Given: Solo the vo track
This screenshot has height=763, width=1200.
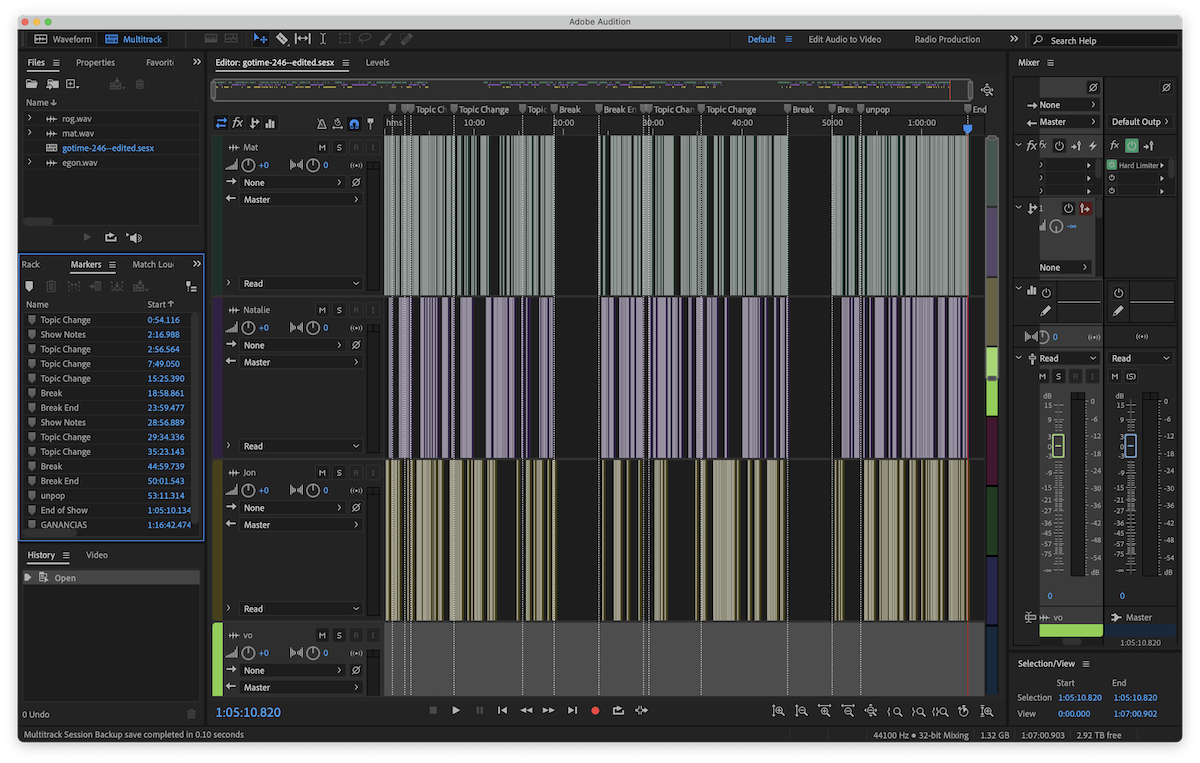Looking at the screenshot, I should [x=339, y=635].
